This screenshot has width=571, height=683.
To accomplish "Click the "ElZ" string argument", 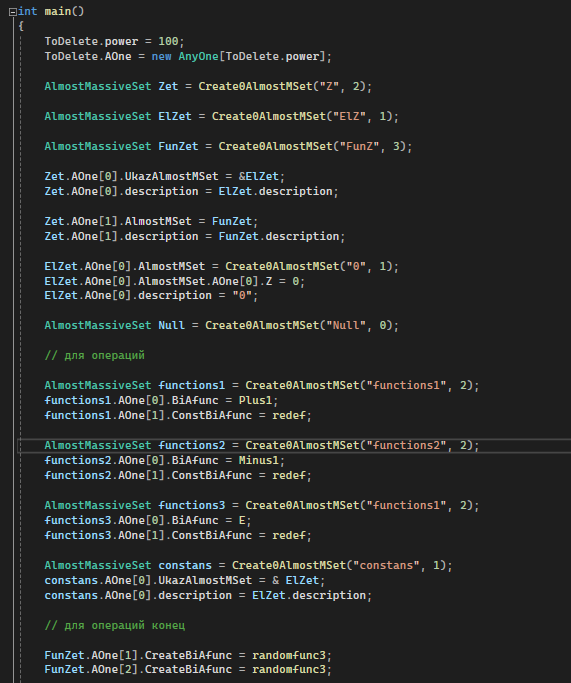I will pyautogui.click(x=349, y=116).
